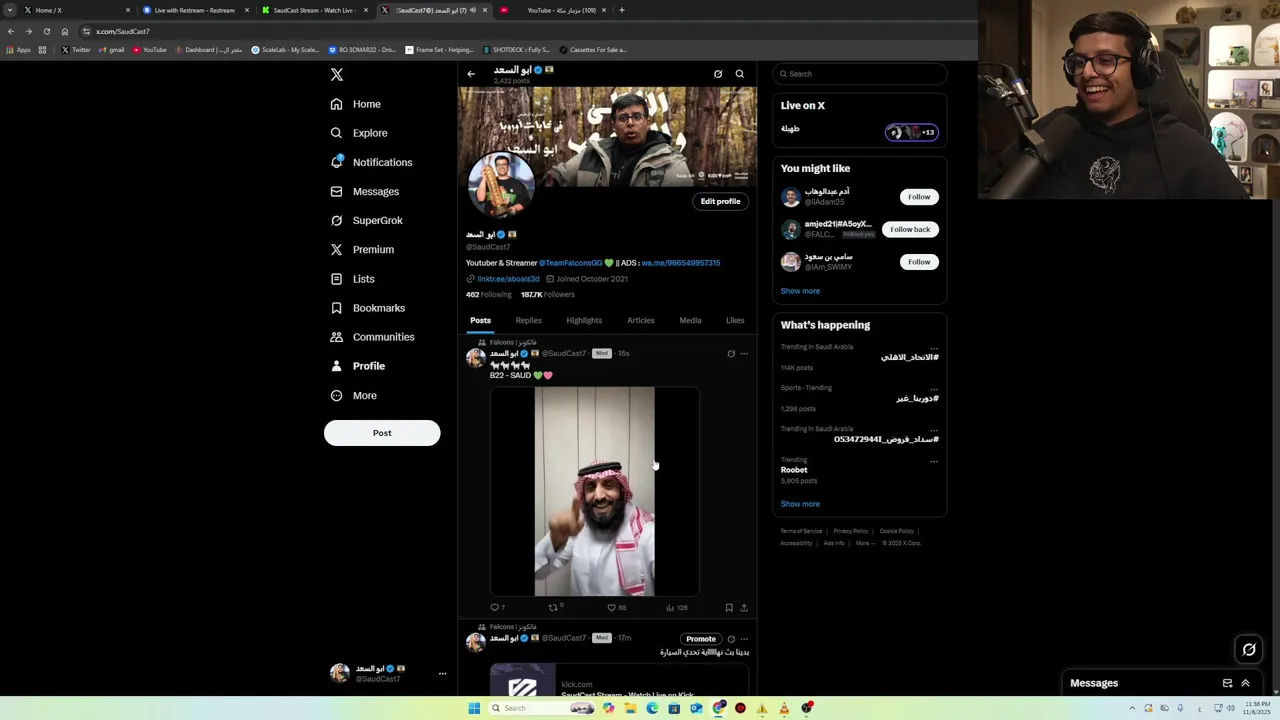The image size is (1280, 720).
Task: Click the Grok icon on the 16s post
Action: [x=731, y=354]
